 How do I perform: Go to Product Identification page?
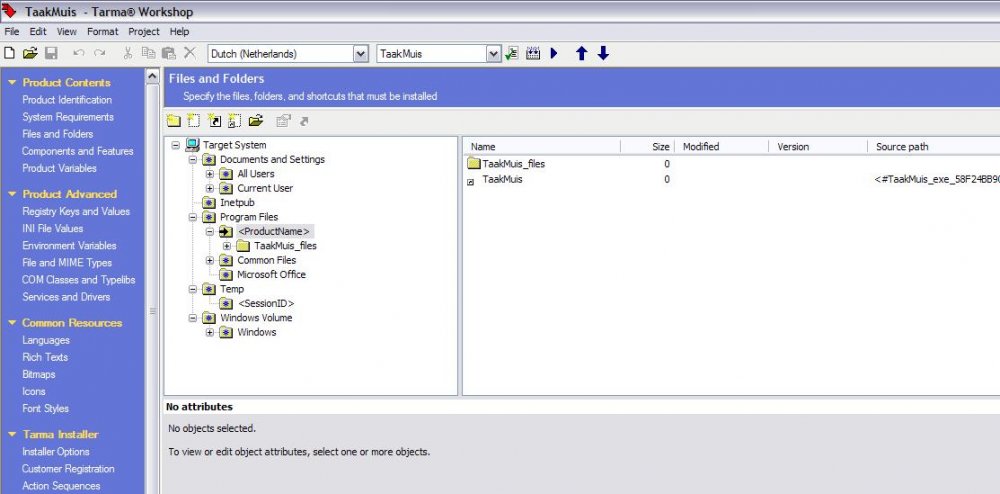point(67,100)
